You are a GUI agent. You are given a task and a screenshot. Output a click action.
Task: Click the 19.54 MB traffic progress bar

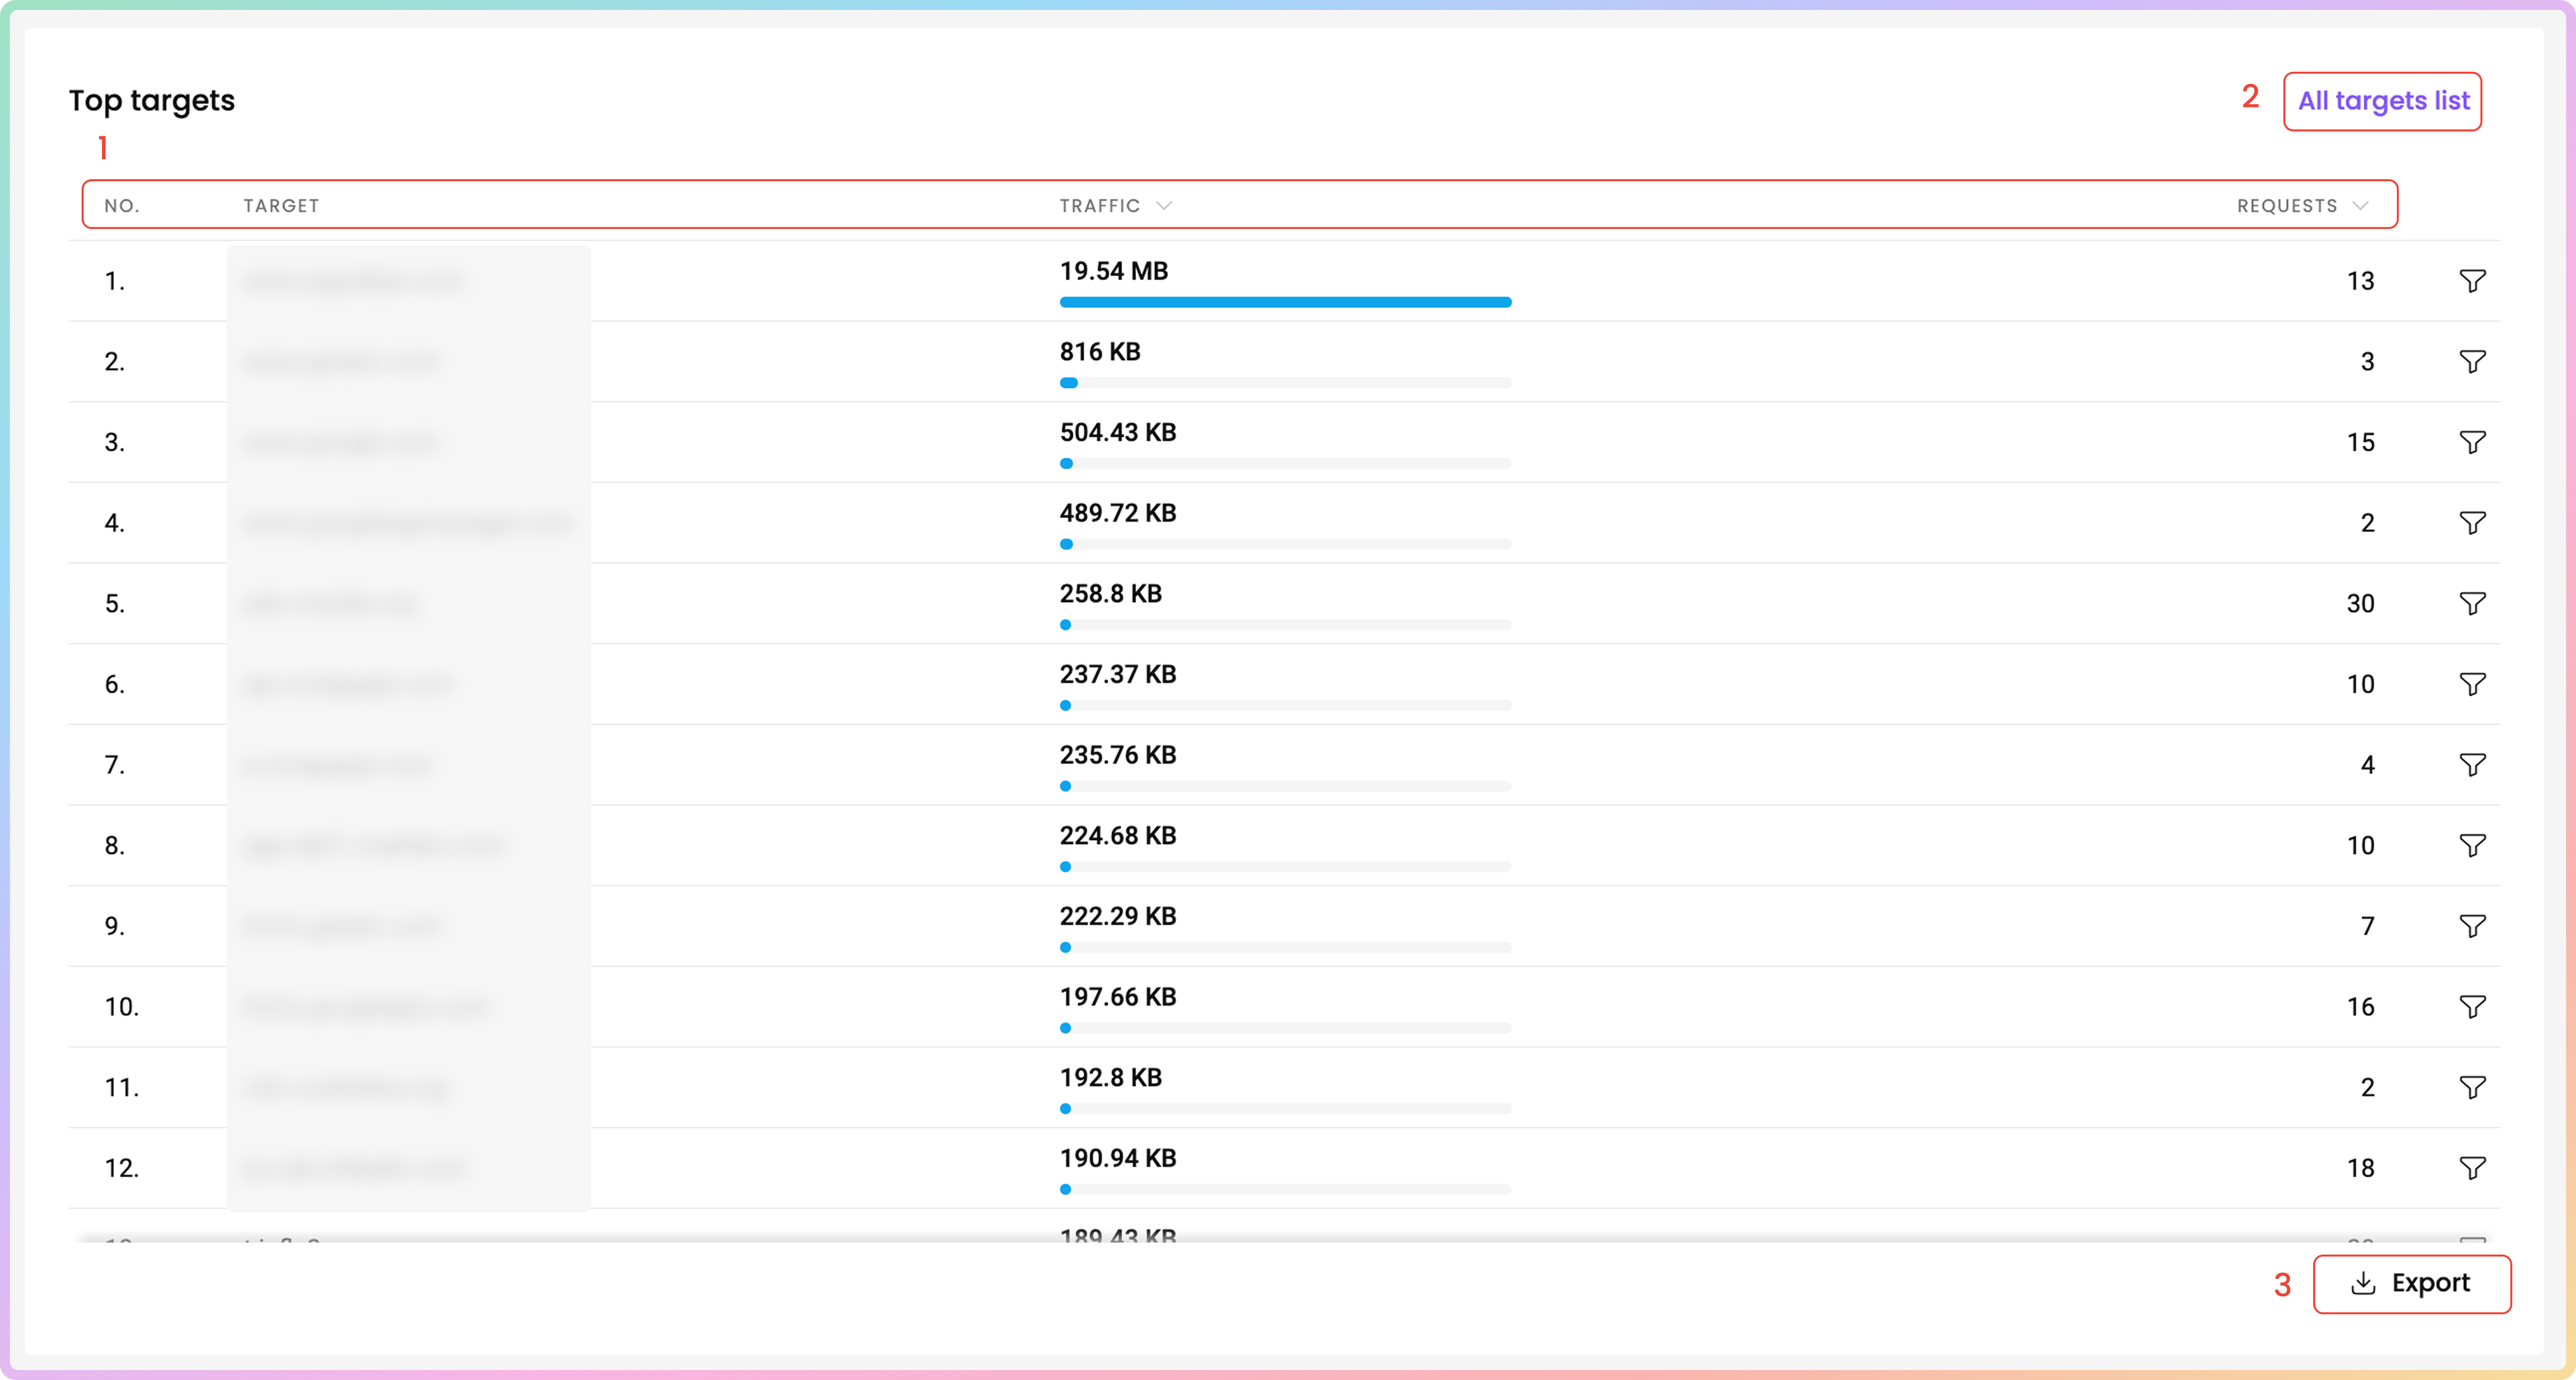[1285, 302]
